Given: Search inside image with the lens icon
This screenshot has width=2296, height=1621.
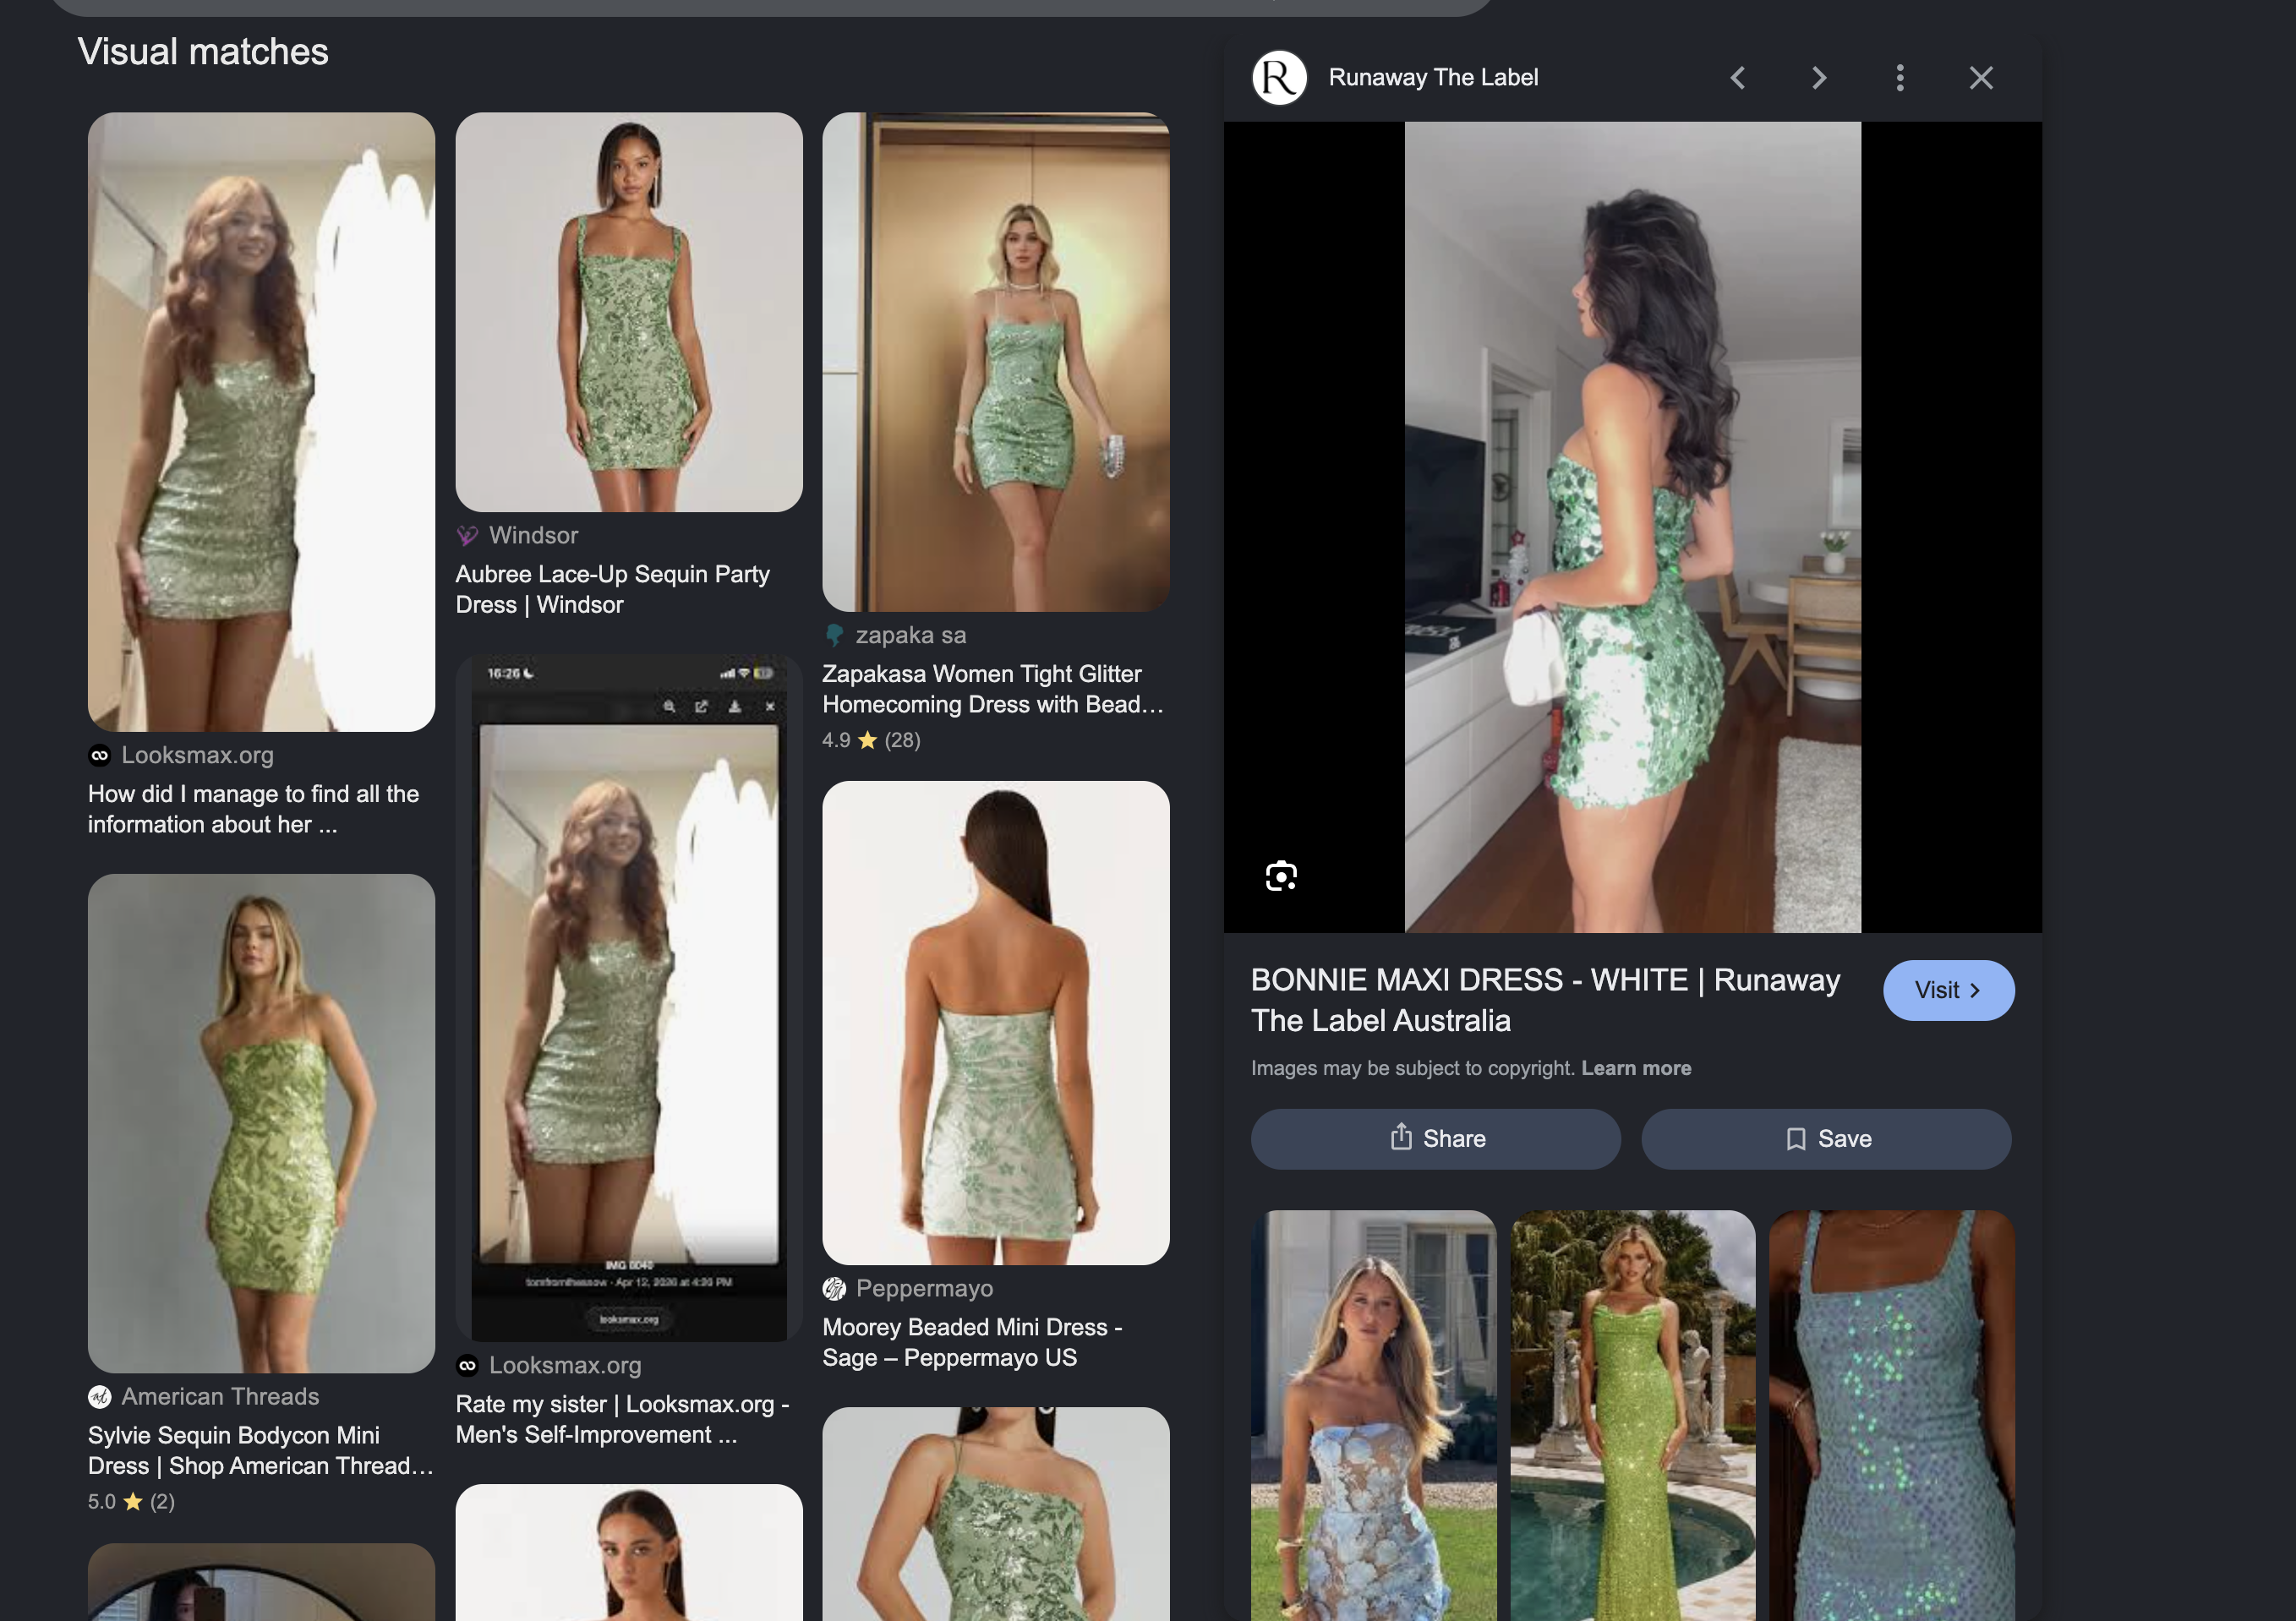Looking at the screenshot, I should click(x=1281, y=876).
